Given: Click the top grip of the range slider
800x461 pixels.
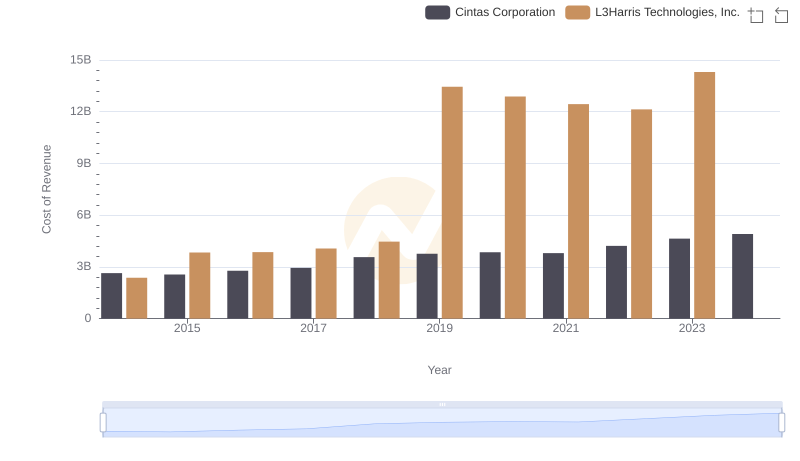Looking at the screenshot, I should [x=442, y=404].
